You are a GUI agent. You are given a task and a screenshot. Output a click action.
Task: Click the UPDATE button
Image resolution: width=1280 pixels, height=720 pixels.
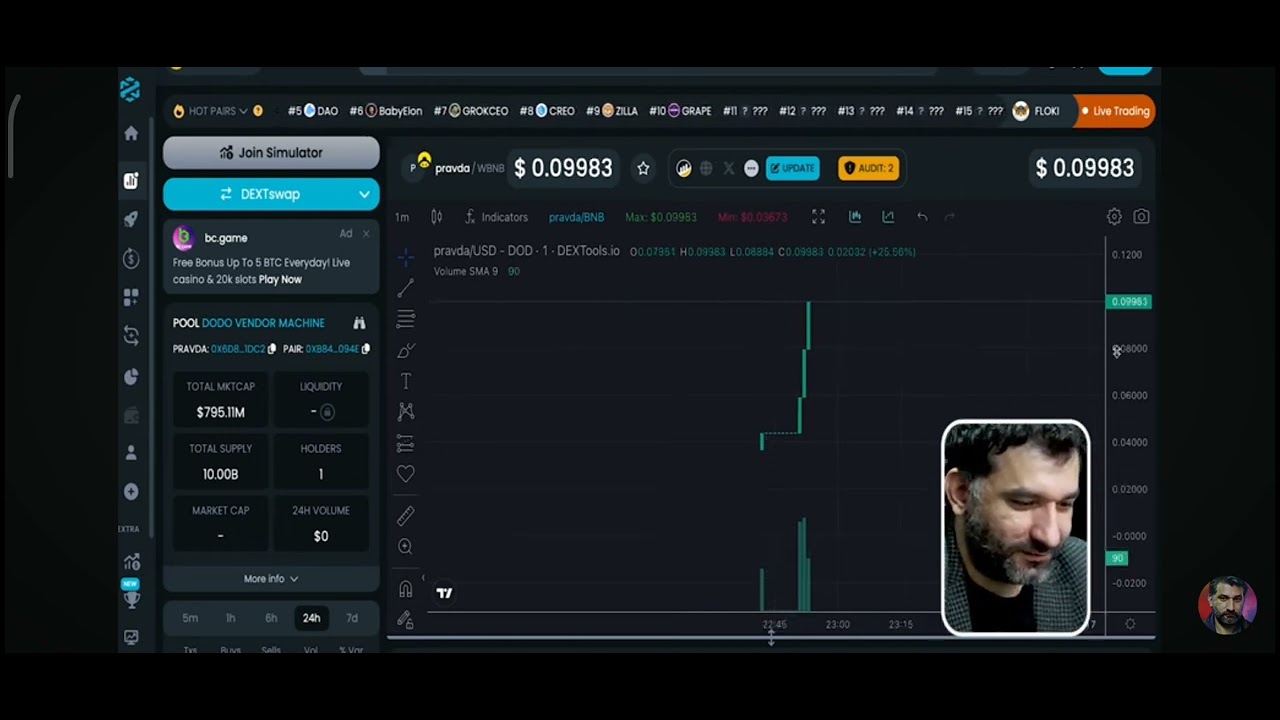click(792, 168)
